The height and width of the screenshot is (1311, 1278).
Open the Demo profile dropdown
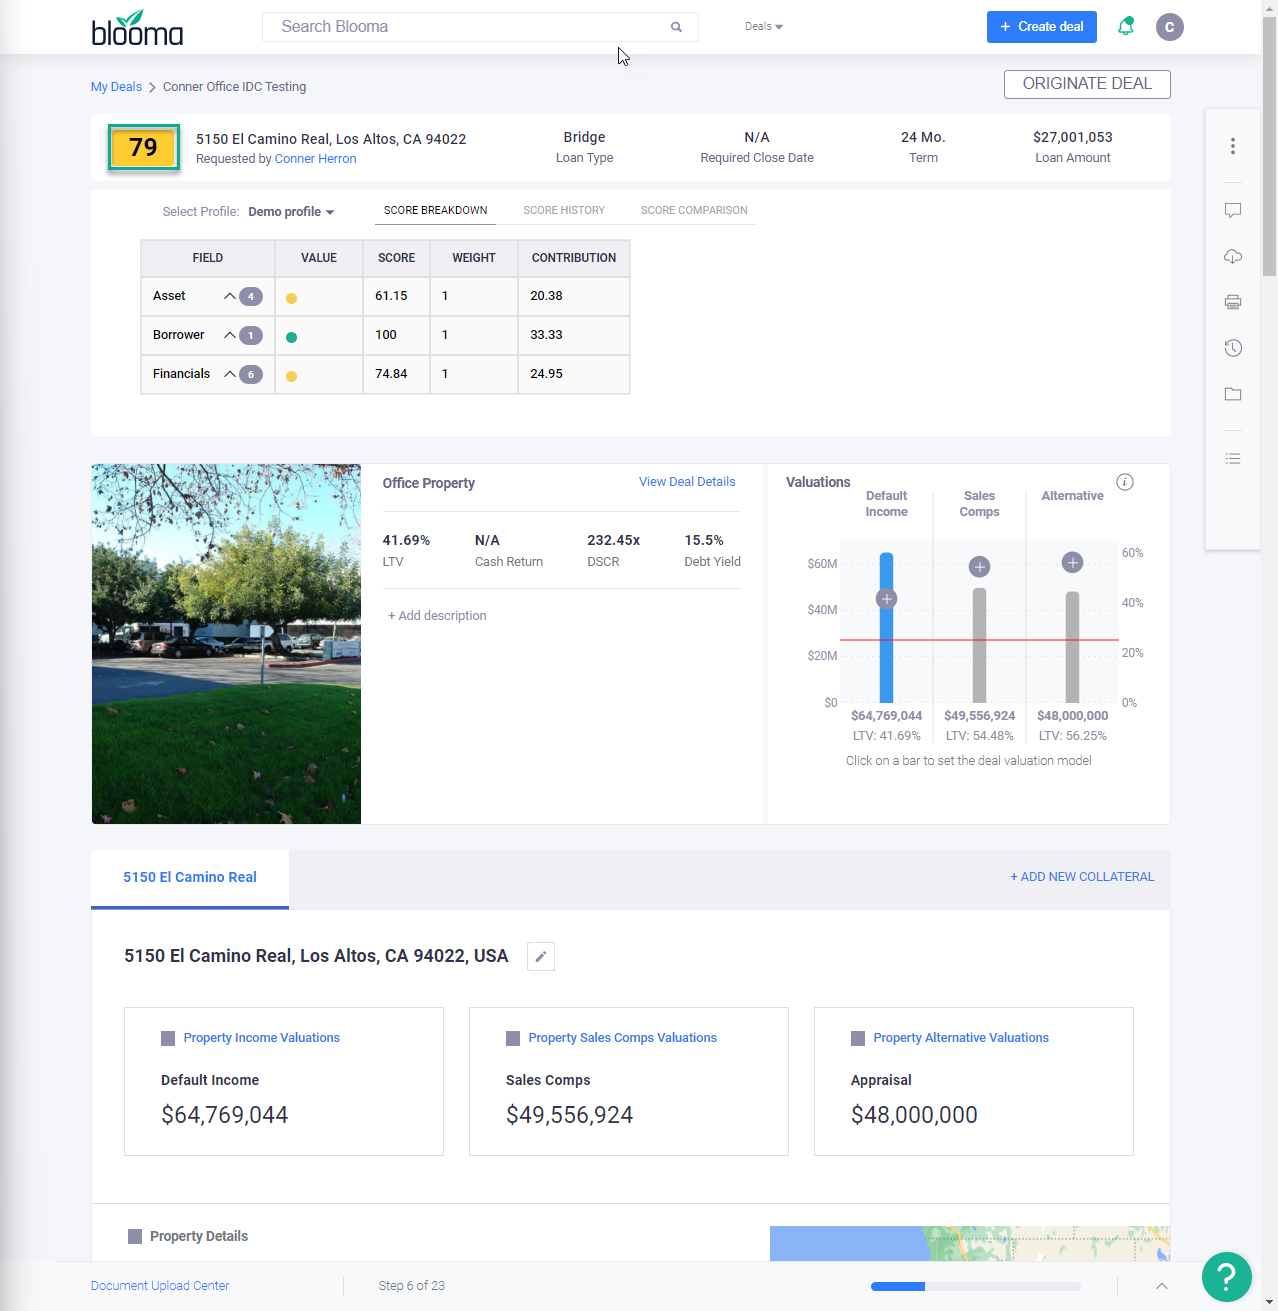click(x=291, y=212)
